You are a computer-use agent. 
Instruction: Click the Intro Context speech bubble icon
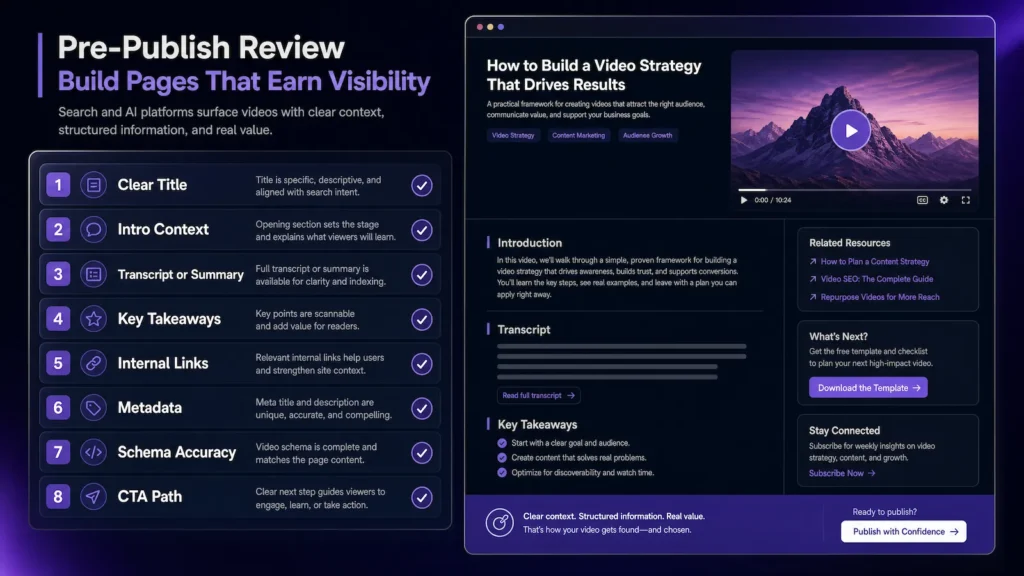(93, 230)
